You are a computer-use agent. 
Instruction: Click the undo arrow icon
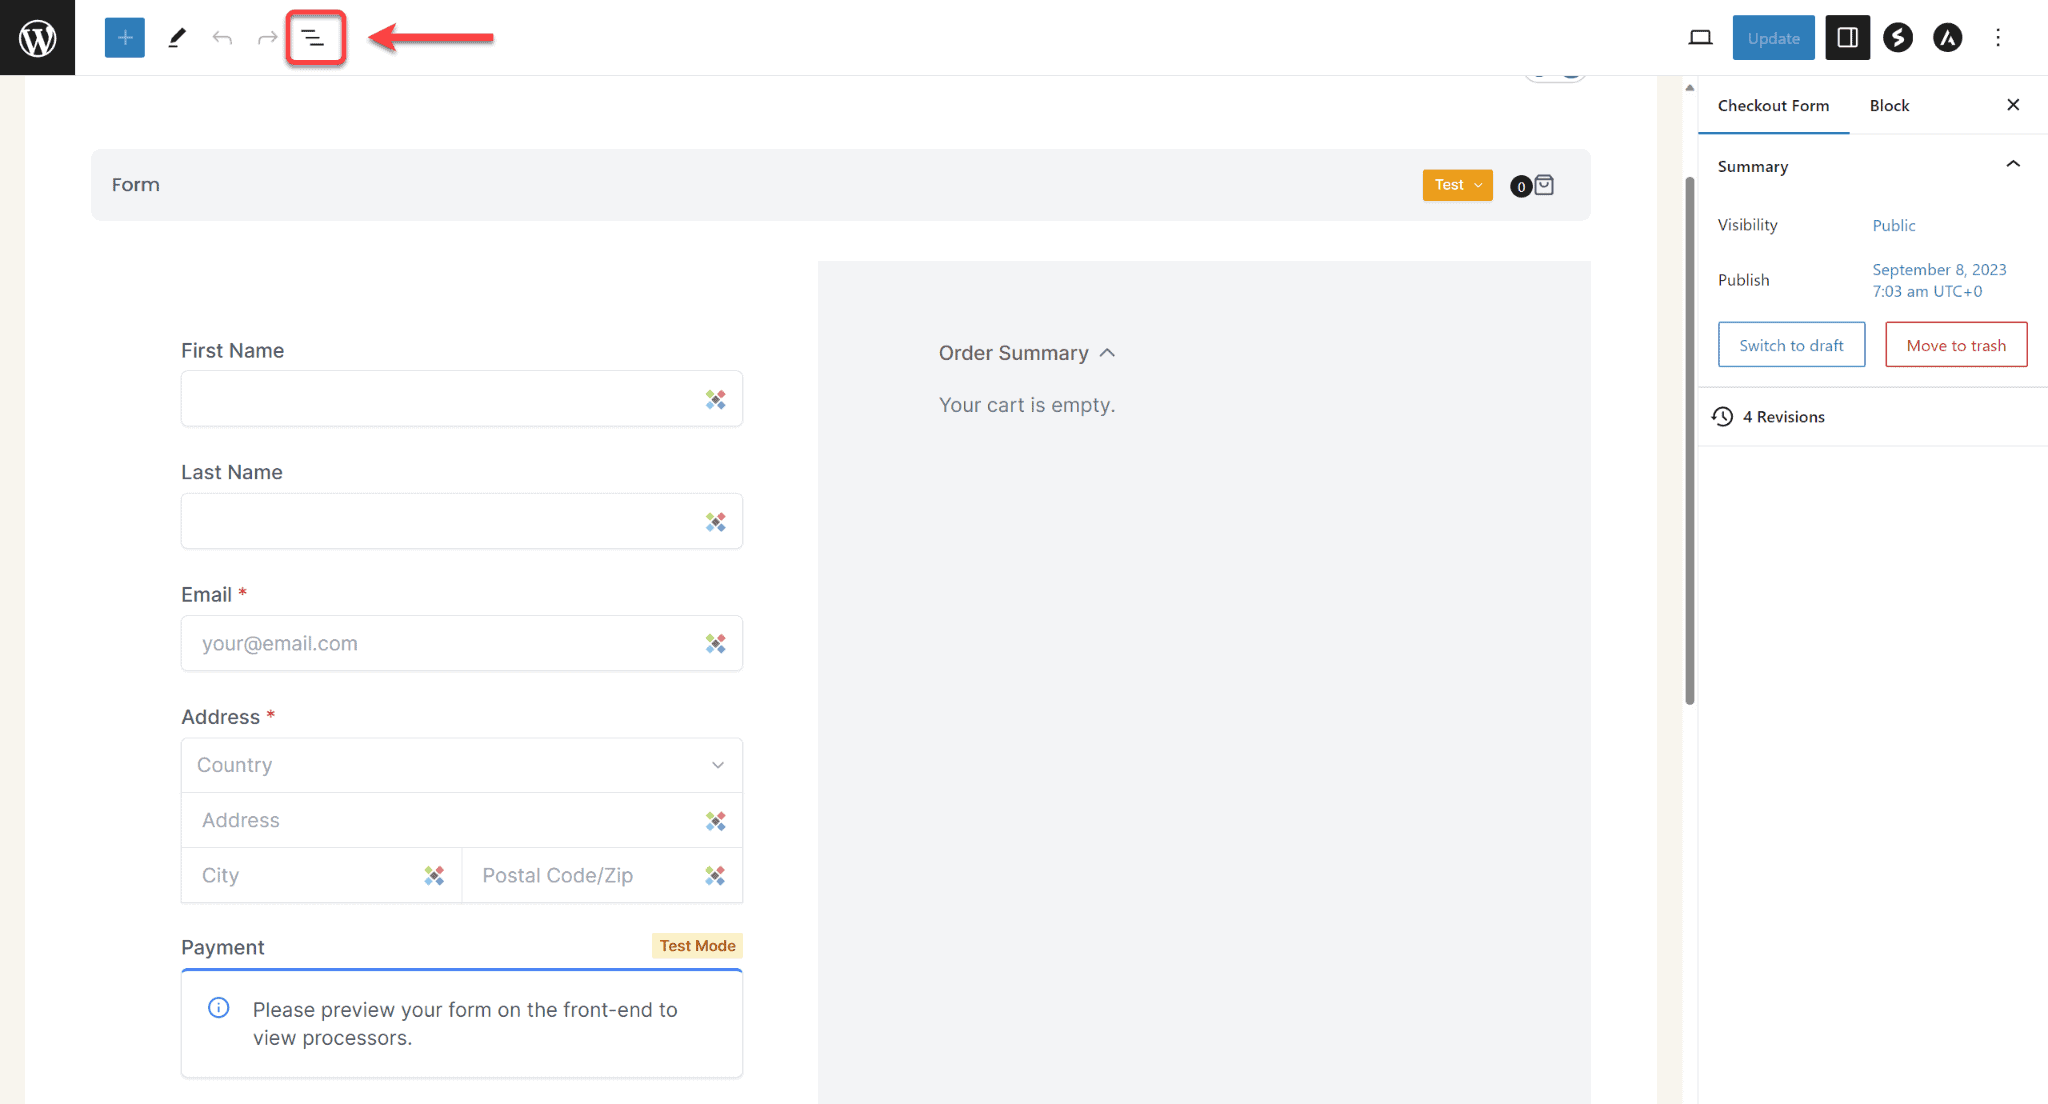pos(222,37)
